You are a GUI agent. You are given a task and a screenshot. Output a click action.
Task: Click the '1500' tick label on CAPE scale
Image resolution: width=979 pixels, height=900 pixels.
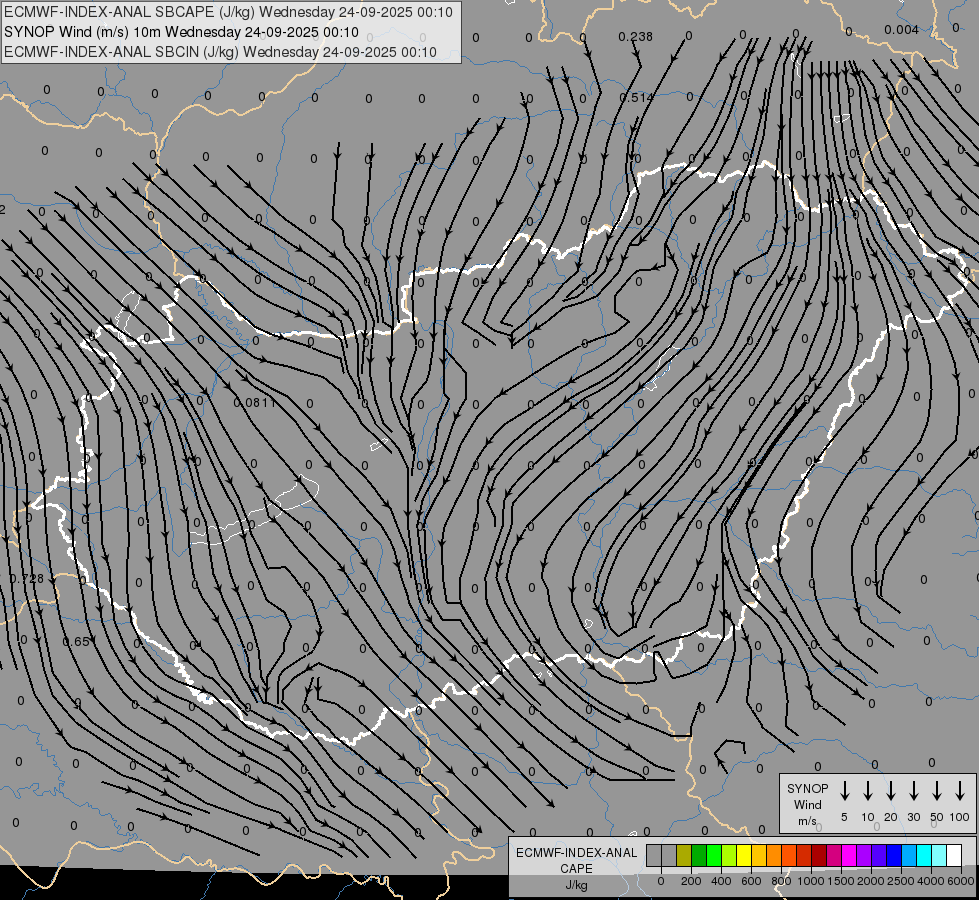click(841, 881)
